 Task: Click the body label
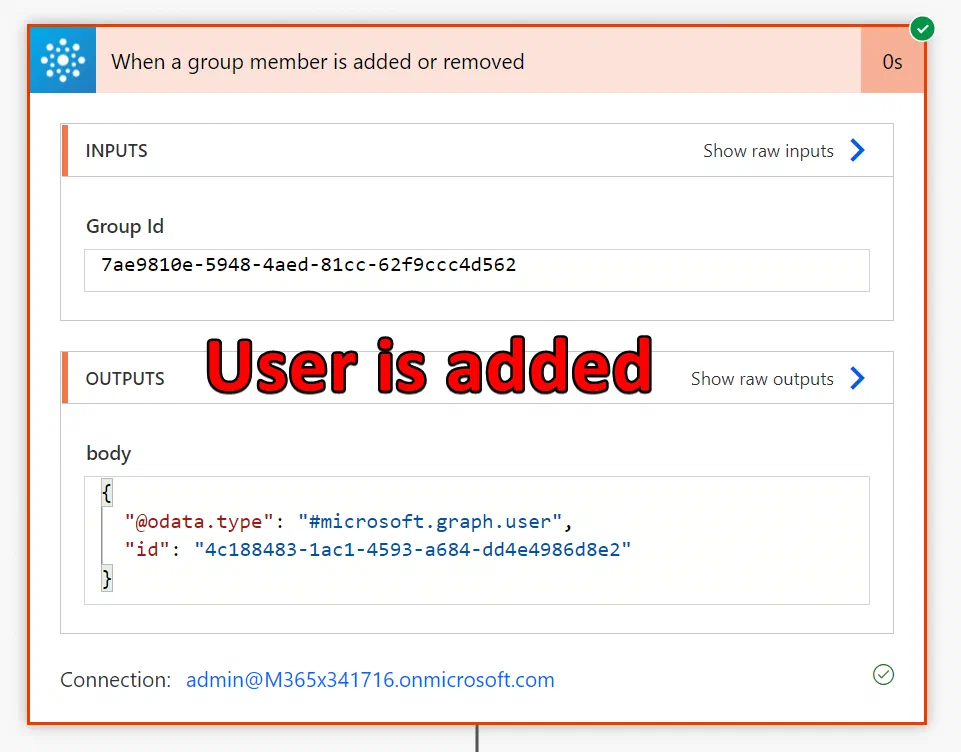pyautogui.click(x=108, y=454)
